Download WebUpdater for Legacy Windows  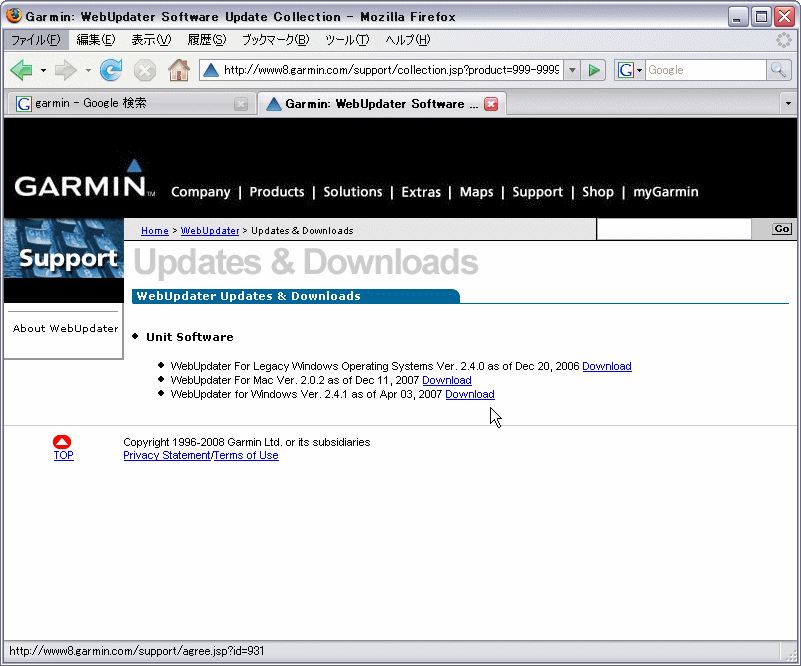[x=607, y=366]
